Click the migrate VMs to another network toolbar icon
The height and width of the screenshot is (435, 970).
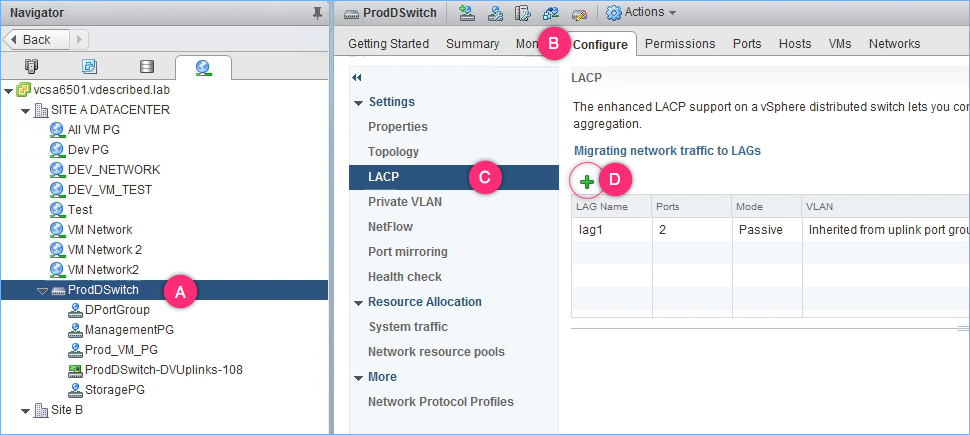(551, 13)
